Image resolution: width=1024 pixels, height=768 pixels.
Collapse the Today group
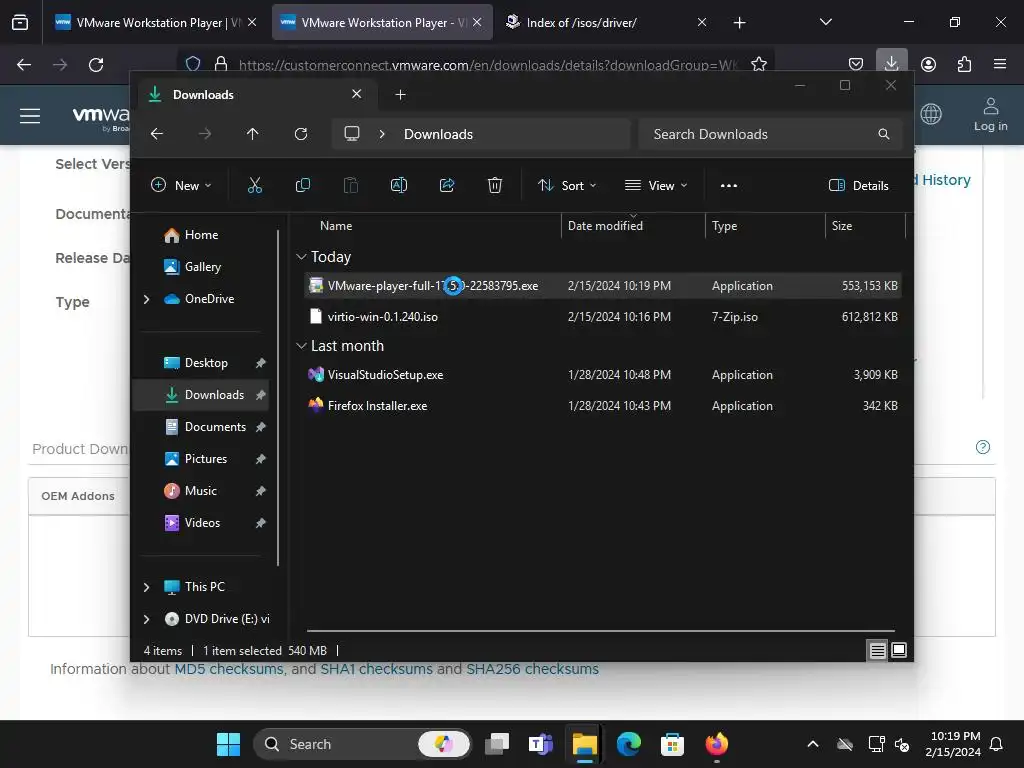(301, 257)
